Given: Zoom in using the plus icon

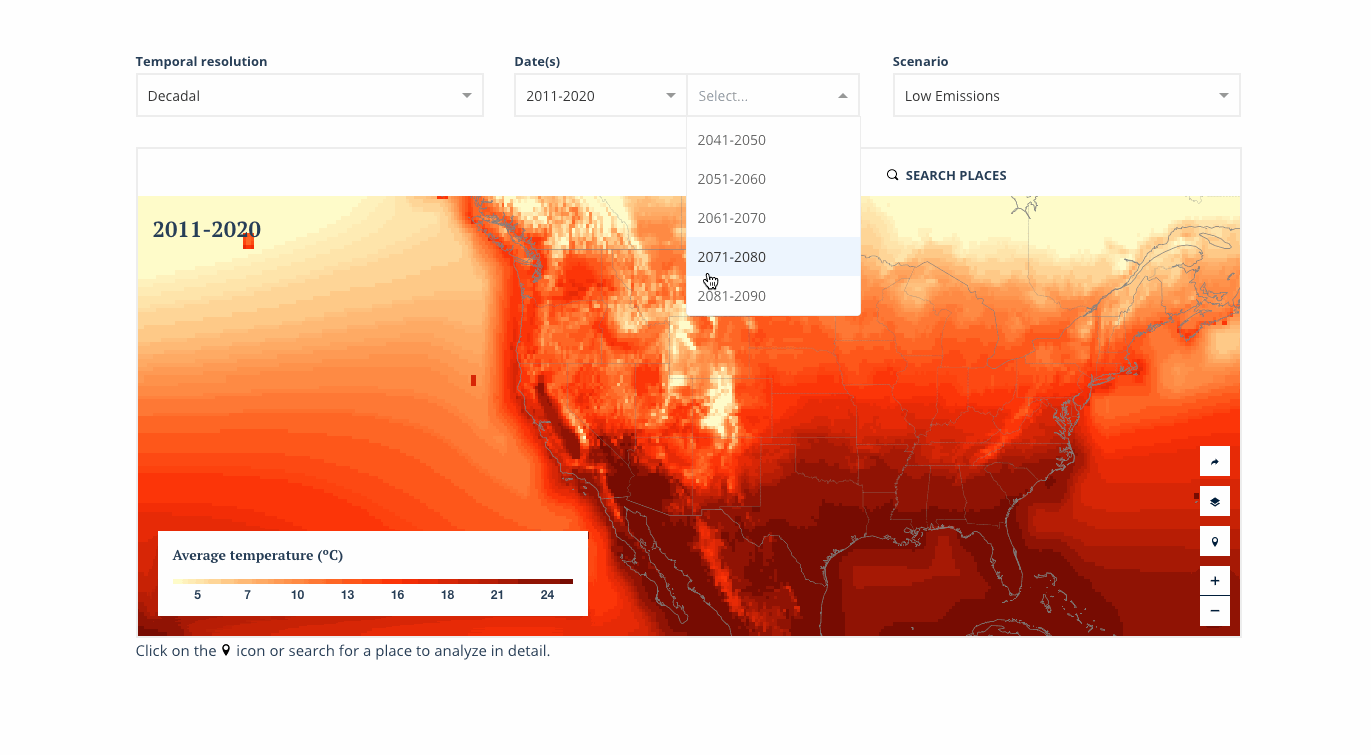Looking at the screenshot, I should pyautogui.click(x=1214, y=580).
